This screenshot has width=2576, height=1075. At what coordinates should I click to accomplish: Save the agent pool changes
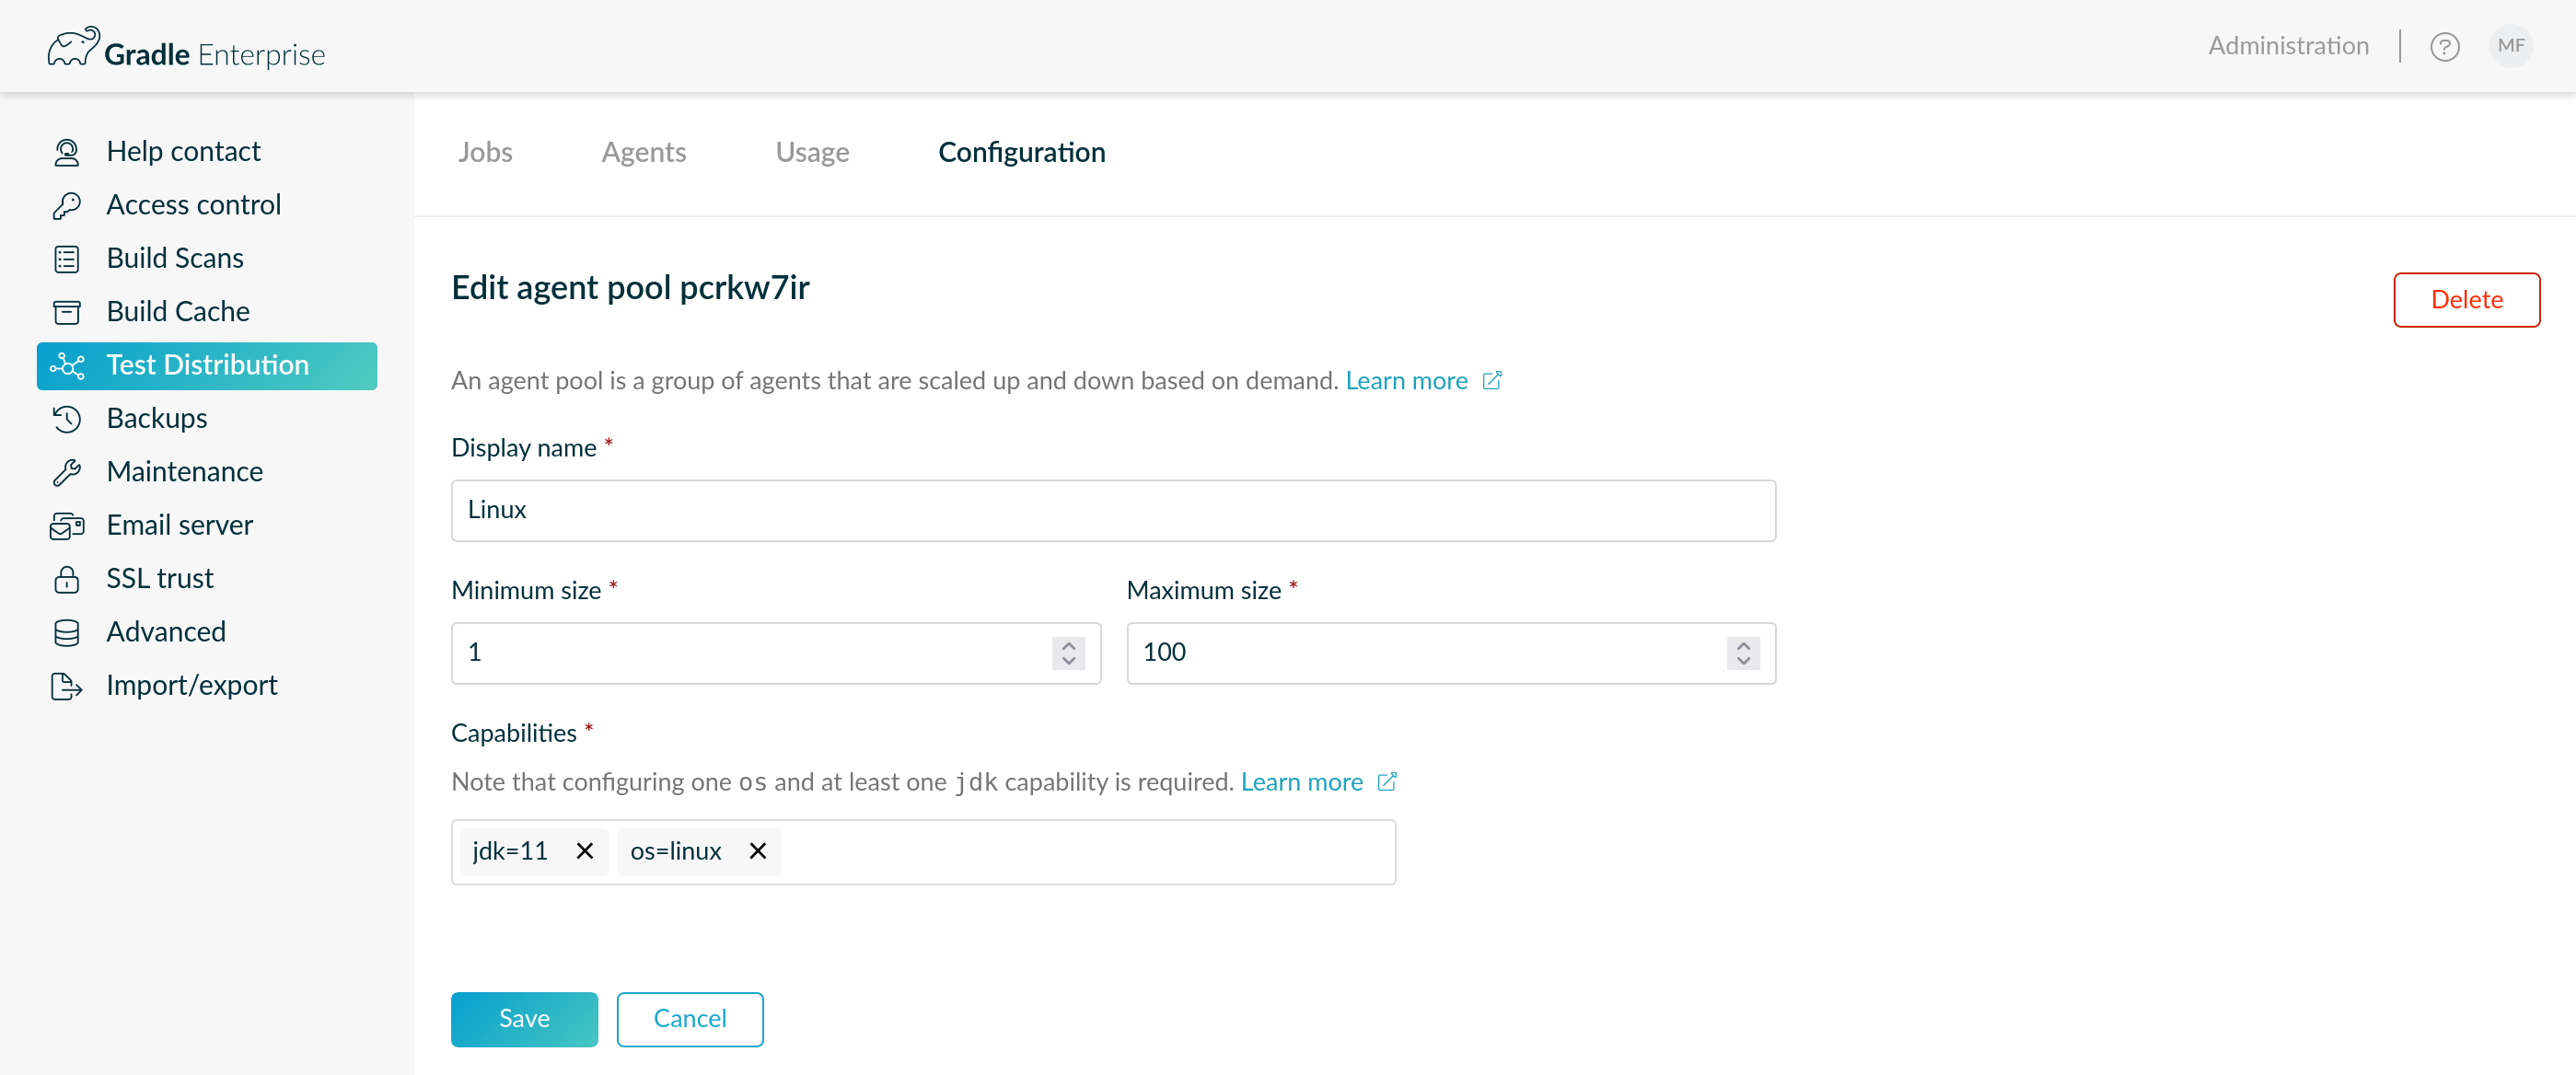524,1019
